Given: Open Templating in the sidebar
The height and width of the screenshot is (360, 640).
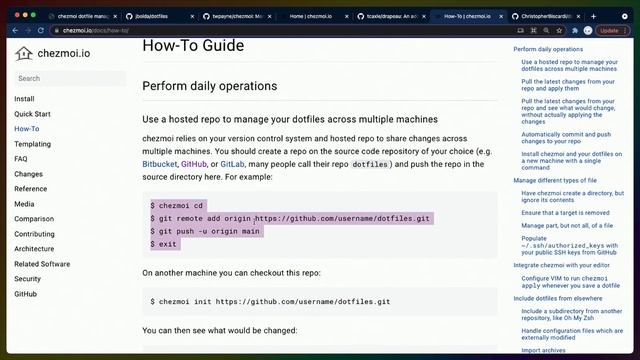Looking at the screenshot, I should (33, 144).
